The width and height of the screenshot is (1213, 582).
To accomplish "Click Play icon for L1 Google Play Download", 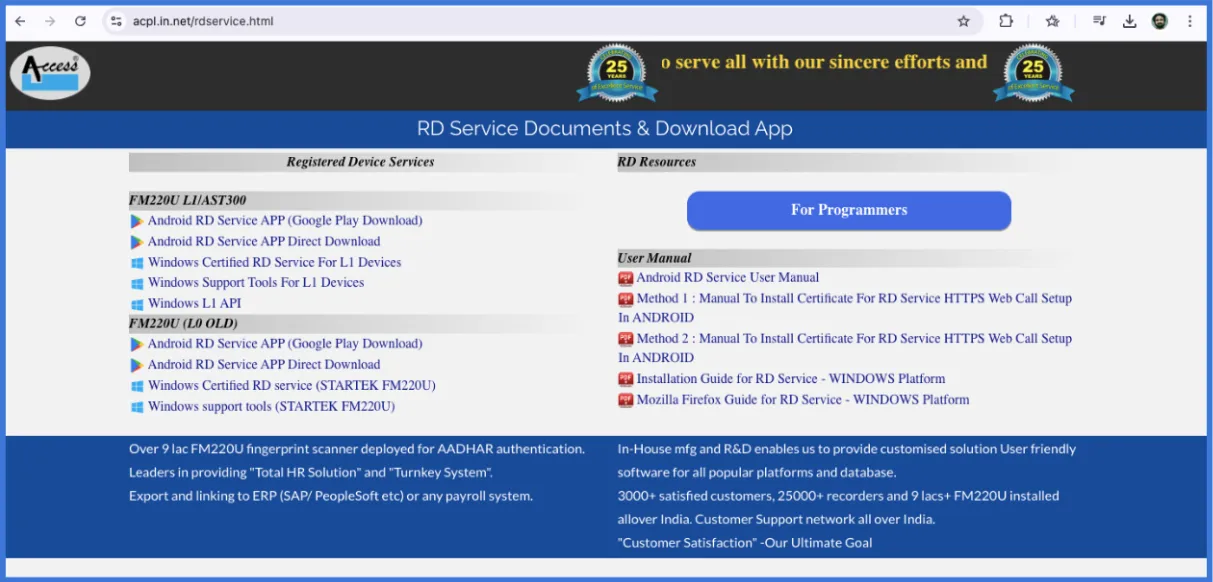I will (x=137, y=221).
